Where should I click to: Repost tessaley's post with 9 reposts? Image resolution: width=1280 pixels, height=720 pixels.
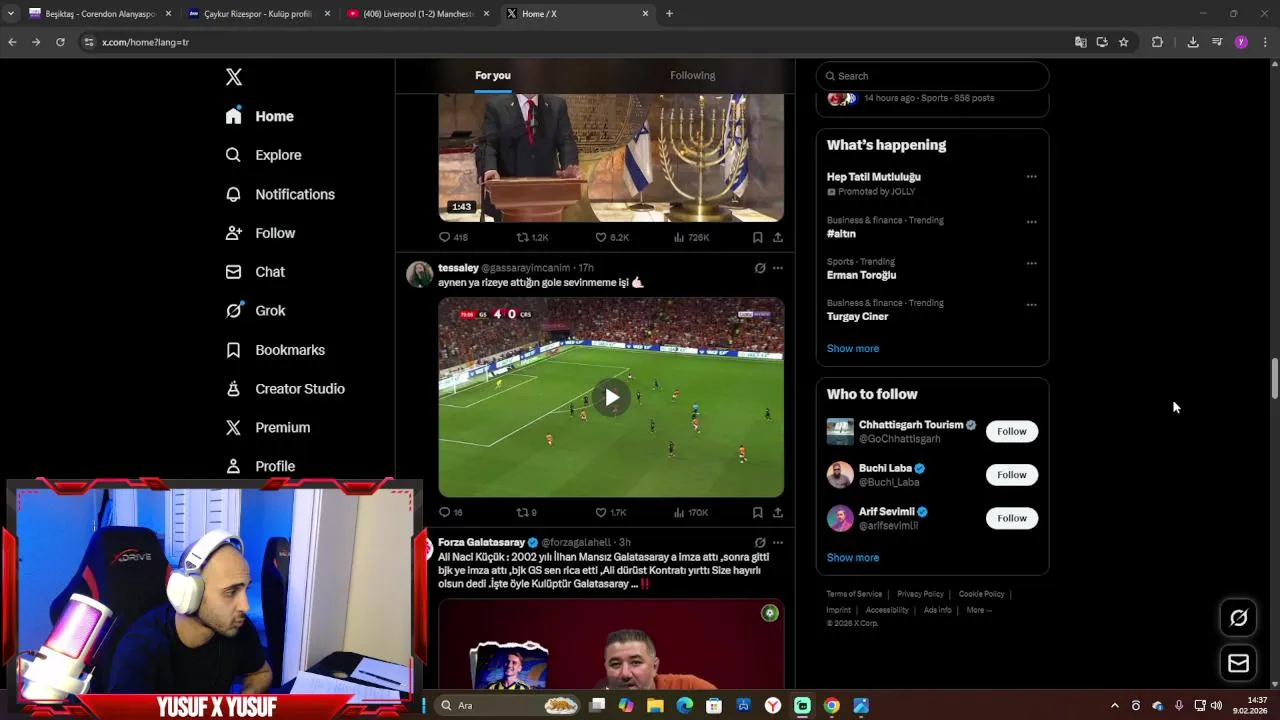pyautogui.click(x=526, y=512)
